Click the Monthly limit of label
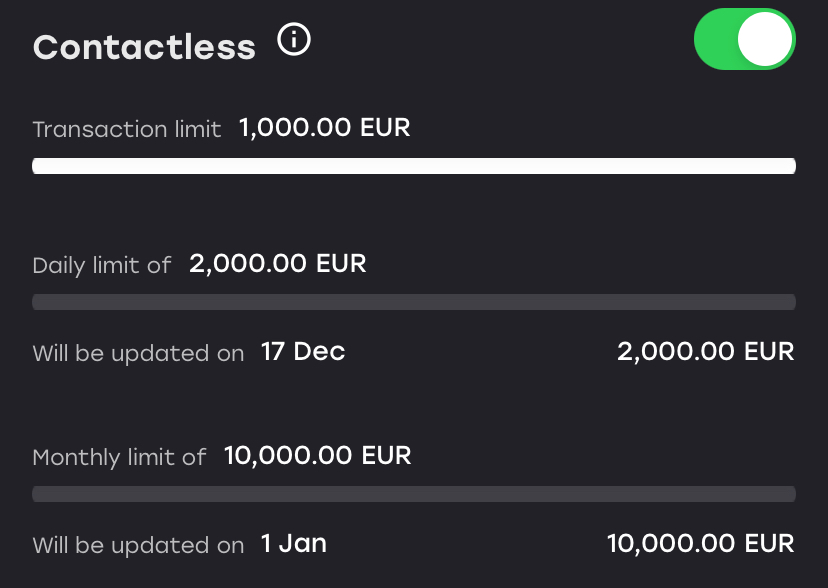Viewport: 828px width, 588px height. pyautogui.click(x=119, y=458)
